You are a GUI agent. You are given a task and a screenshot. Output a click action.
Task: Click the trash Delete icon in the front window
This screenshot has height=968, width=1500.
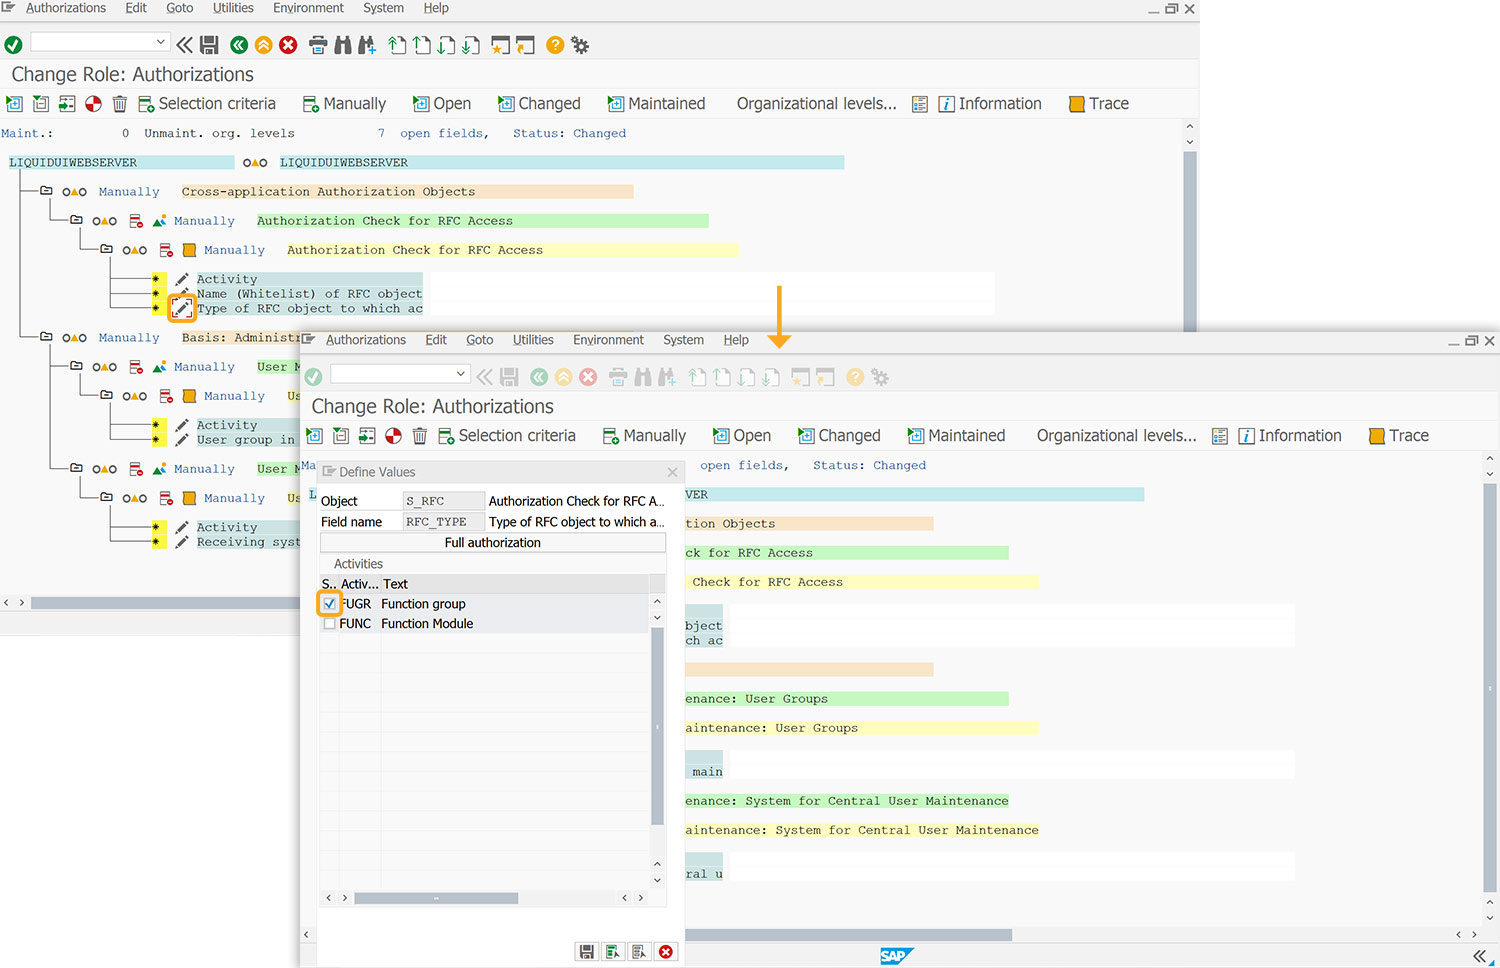click(420, 436)
